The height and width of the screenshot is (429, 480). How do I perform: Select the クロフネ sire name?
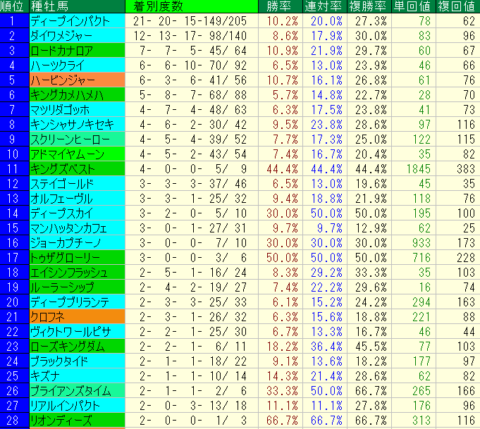pyautogui.click(x=47, y=317)
